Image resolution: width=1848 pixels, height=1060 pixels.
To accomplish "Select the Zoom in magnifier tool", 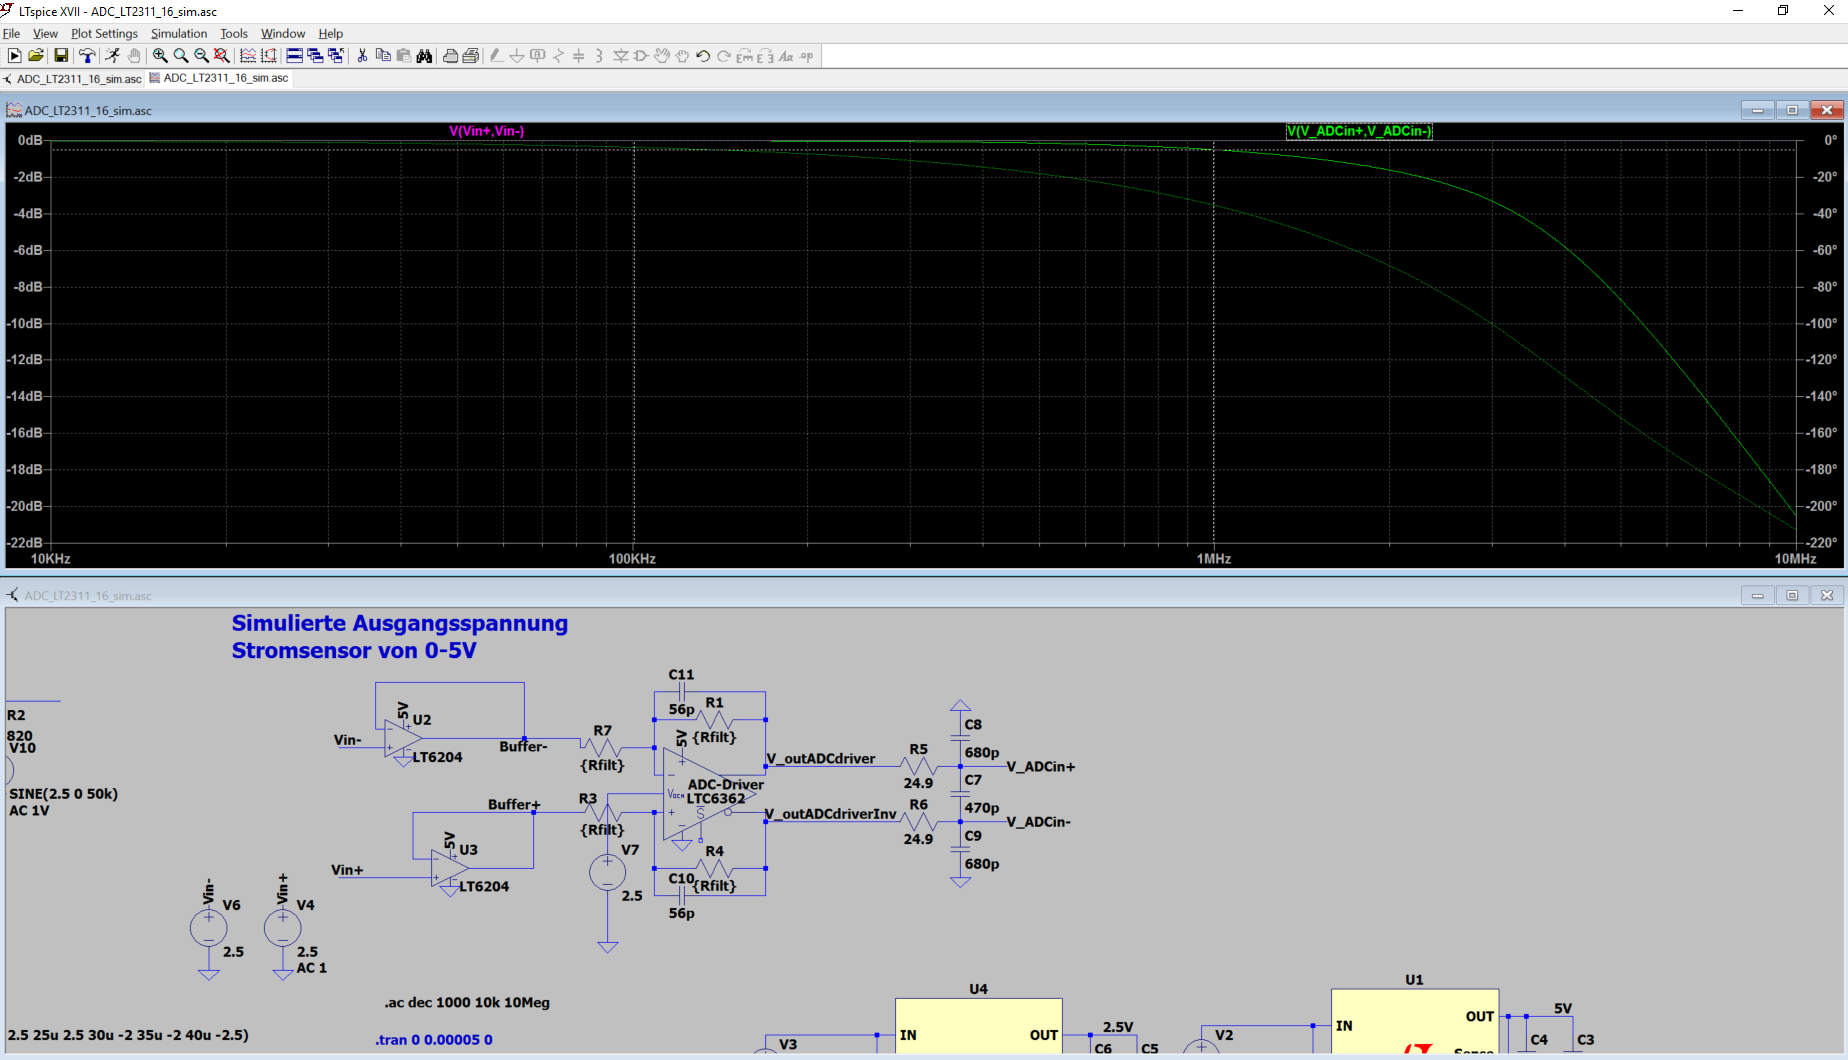I will click(159, 56).
